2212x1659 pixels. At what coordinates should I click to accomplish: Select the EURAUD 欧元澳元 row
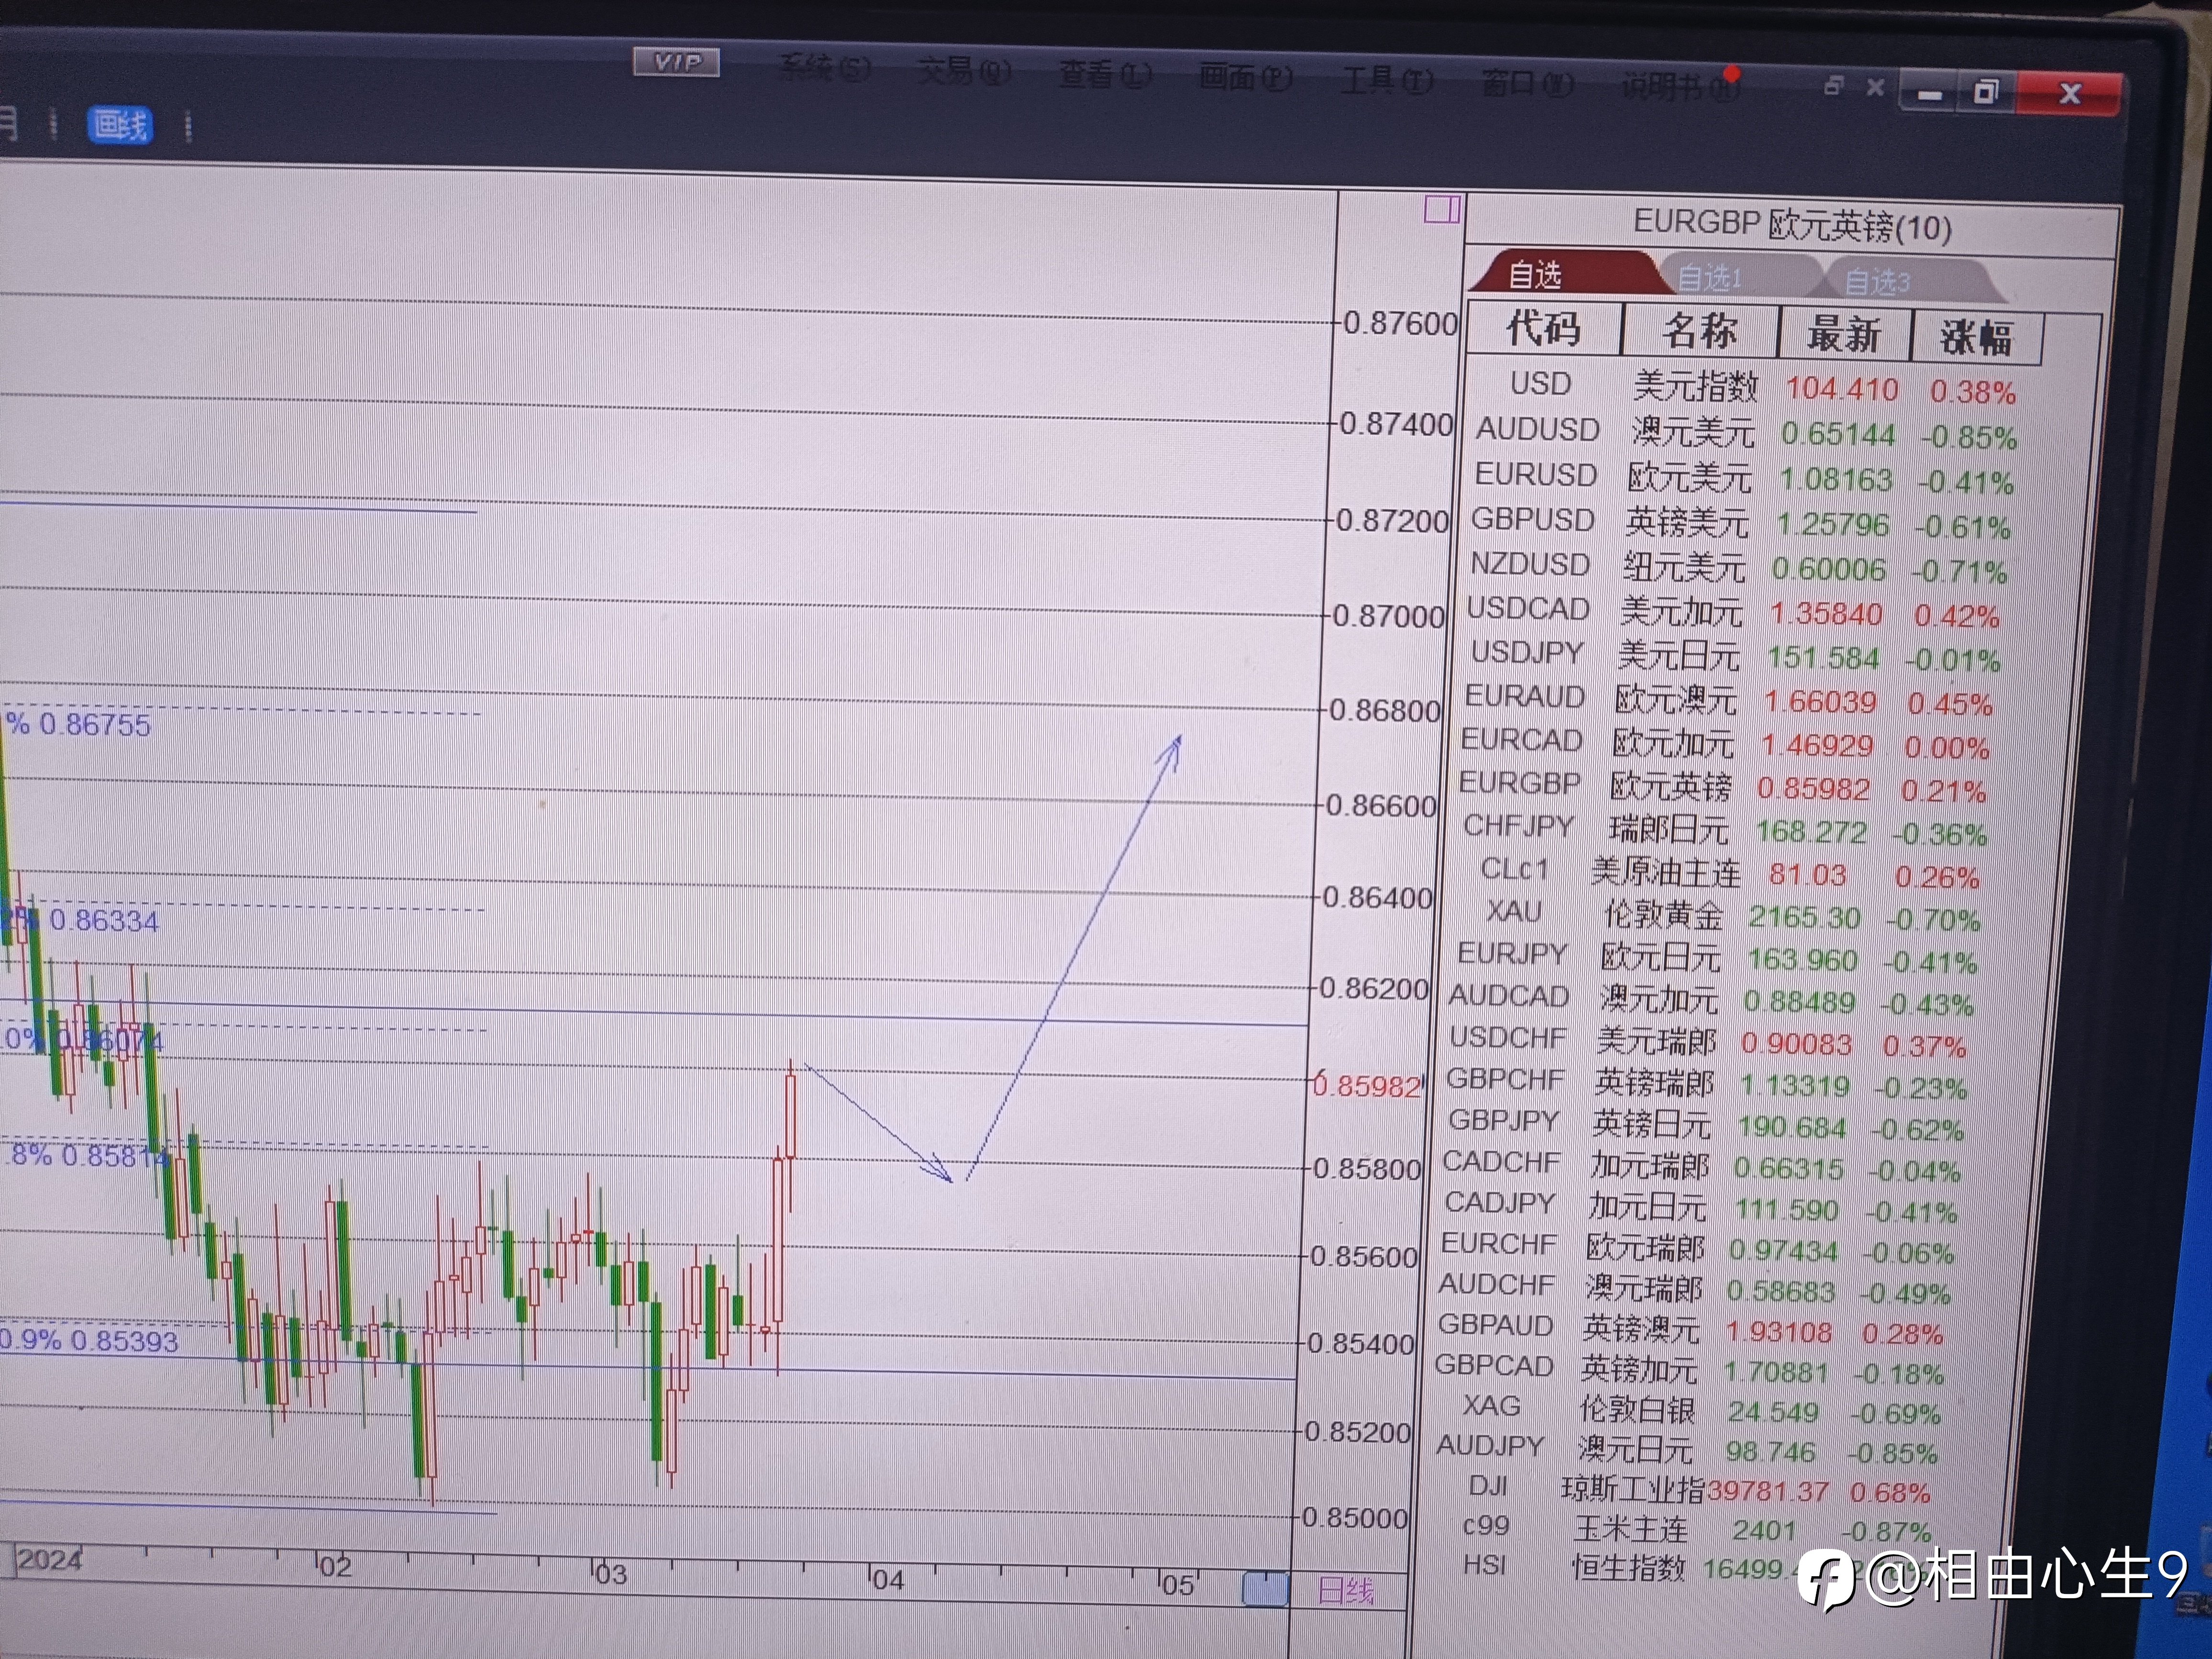1729,699
